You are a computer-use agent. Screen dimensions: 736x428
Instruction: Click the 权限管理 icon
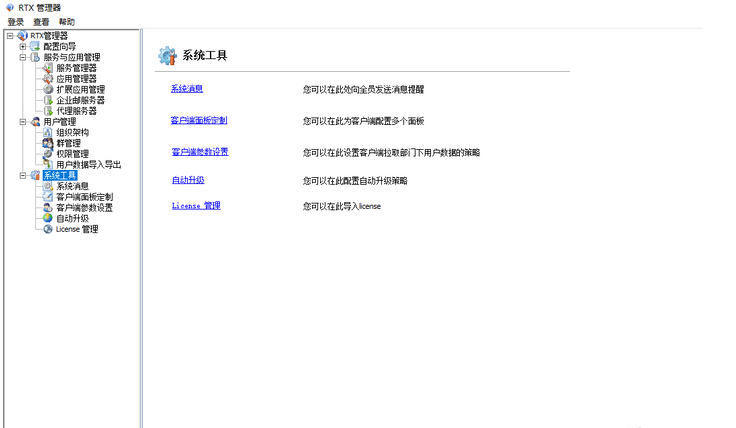[x=47, y=154]
